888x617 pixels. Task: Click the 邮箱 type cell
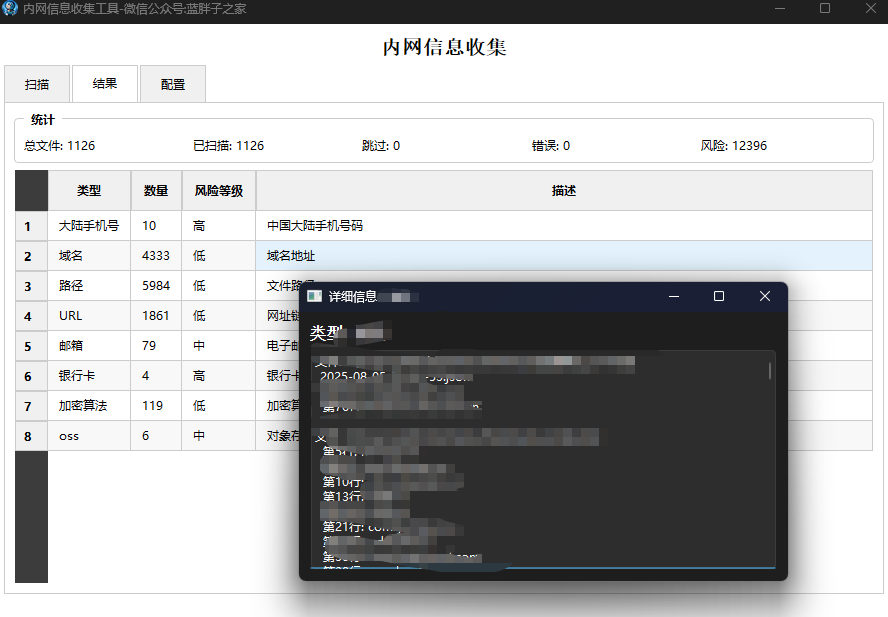click(89, 346)
